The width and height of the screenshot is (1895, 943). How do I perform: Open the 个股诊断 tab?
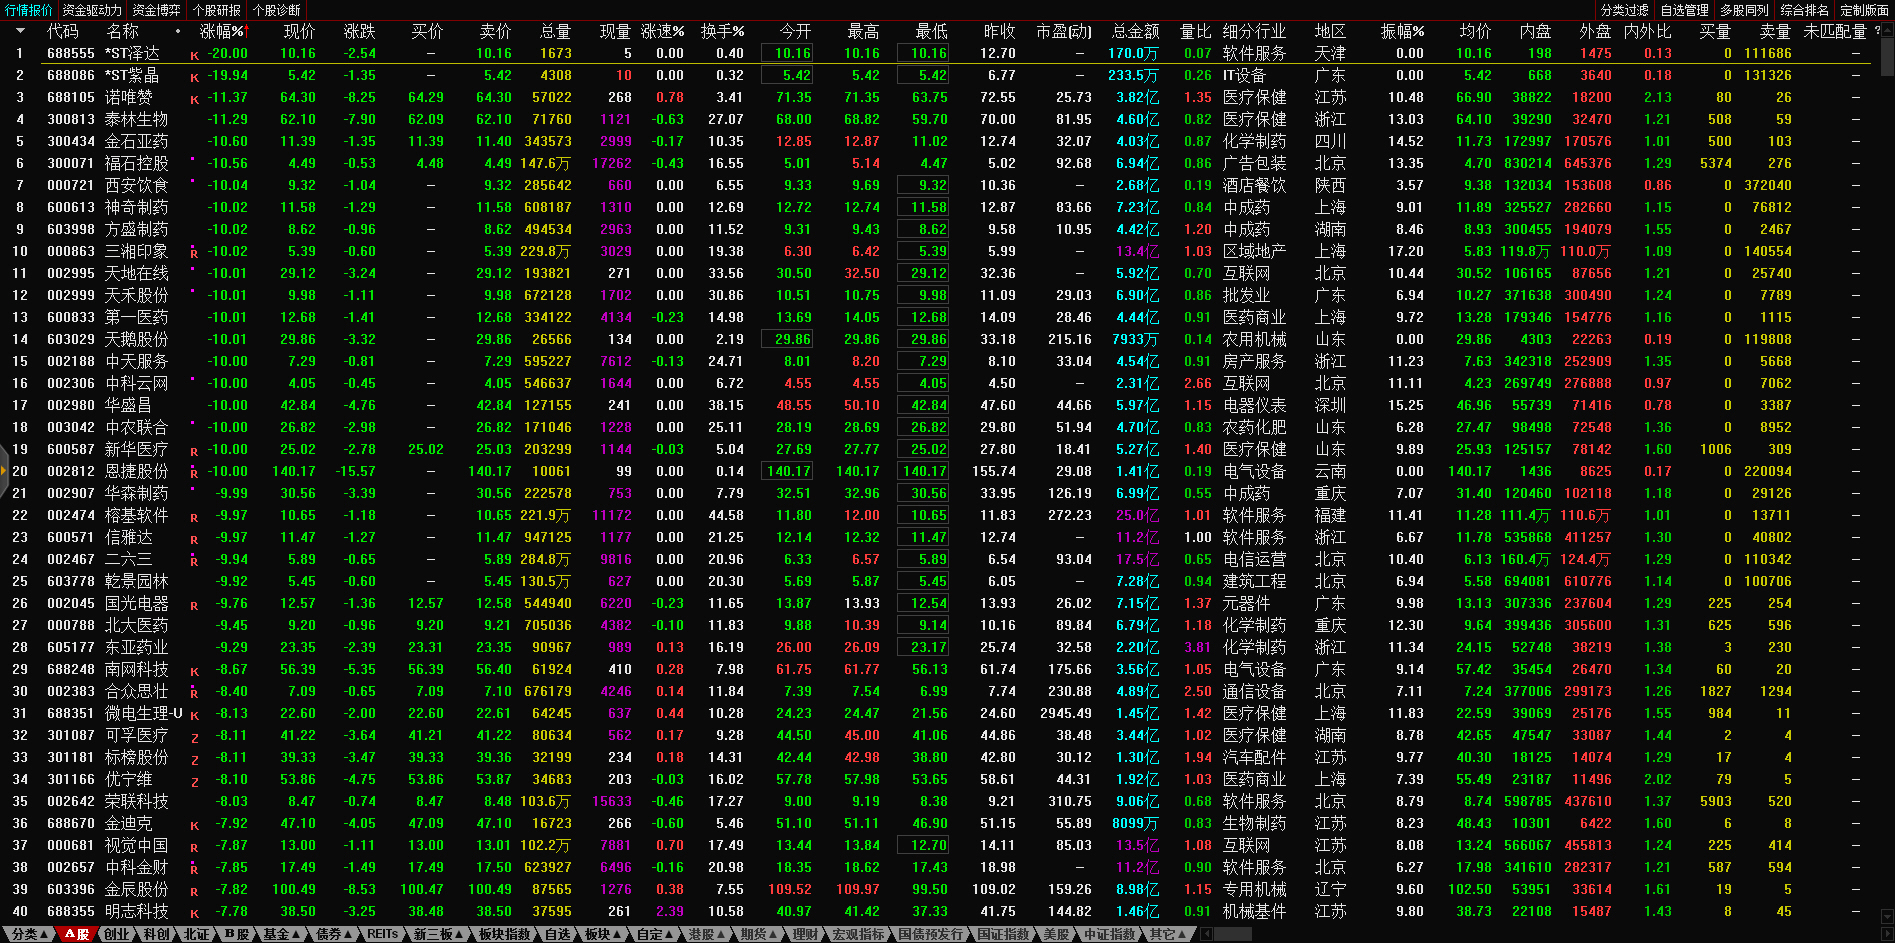pos(277,10)
